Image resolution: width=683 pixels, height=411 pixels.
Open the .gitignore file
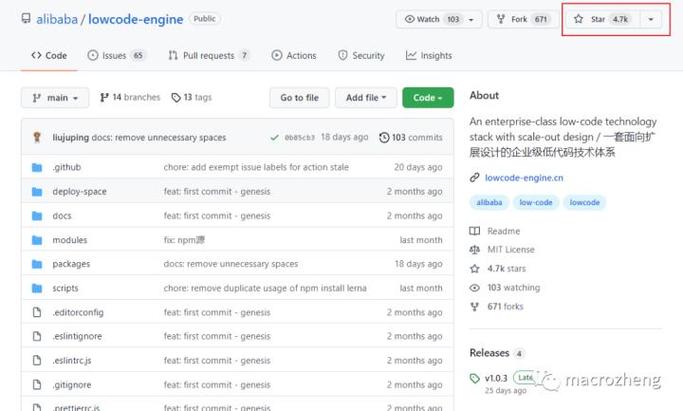(x=72, y=385)
